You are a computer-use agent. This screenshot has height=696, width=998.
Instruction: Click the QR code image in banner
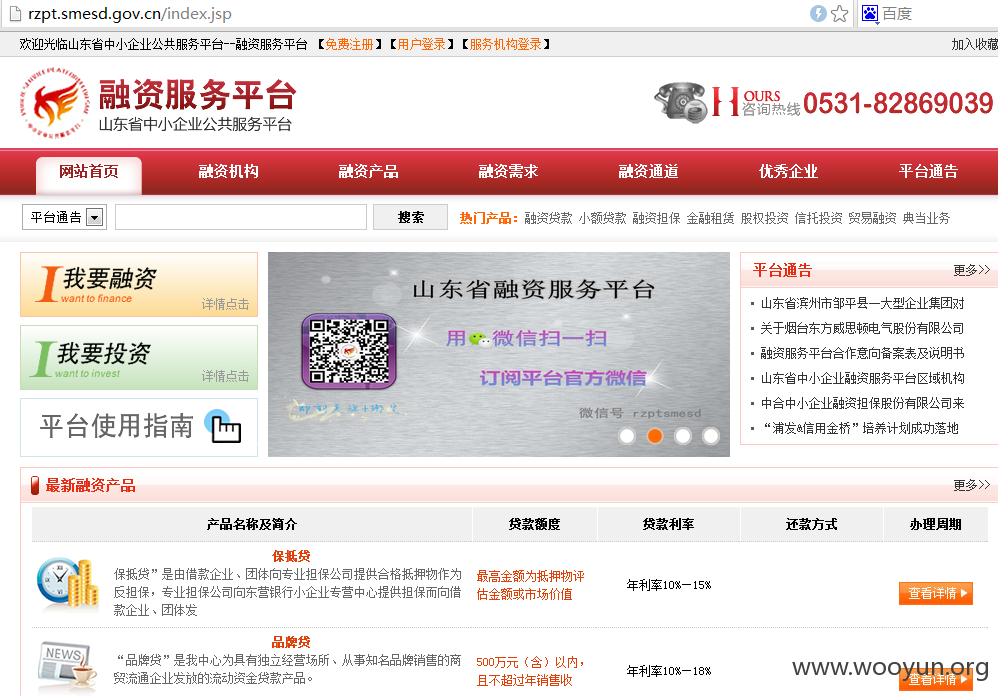point(349,351)
